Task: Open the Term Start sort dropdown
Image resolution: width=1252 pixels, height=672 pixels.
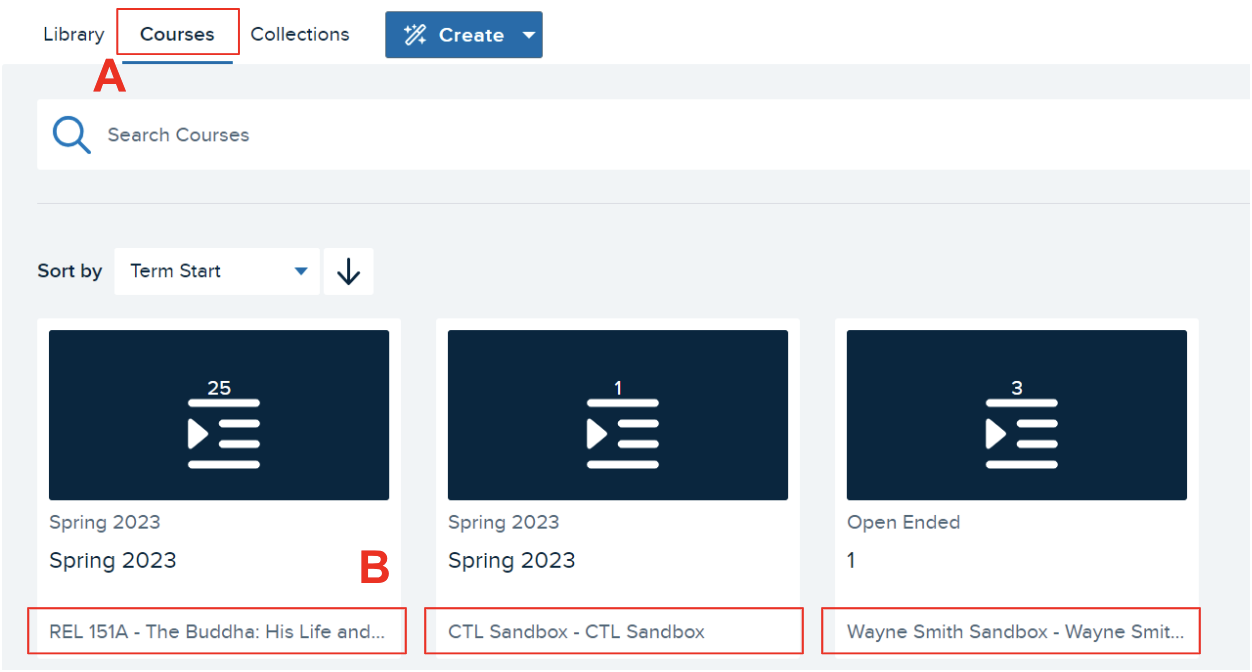Action: pos(217,271)
